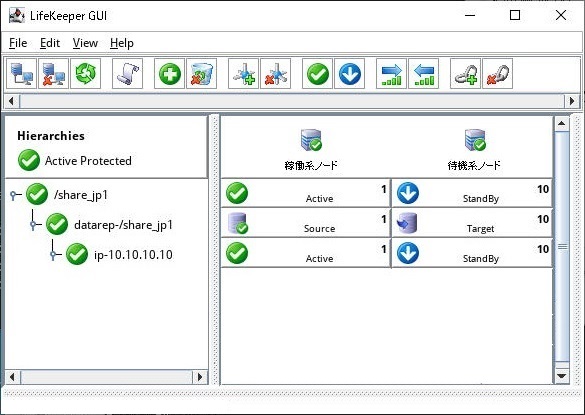Open the Edit menu

click(50, 43)
